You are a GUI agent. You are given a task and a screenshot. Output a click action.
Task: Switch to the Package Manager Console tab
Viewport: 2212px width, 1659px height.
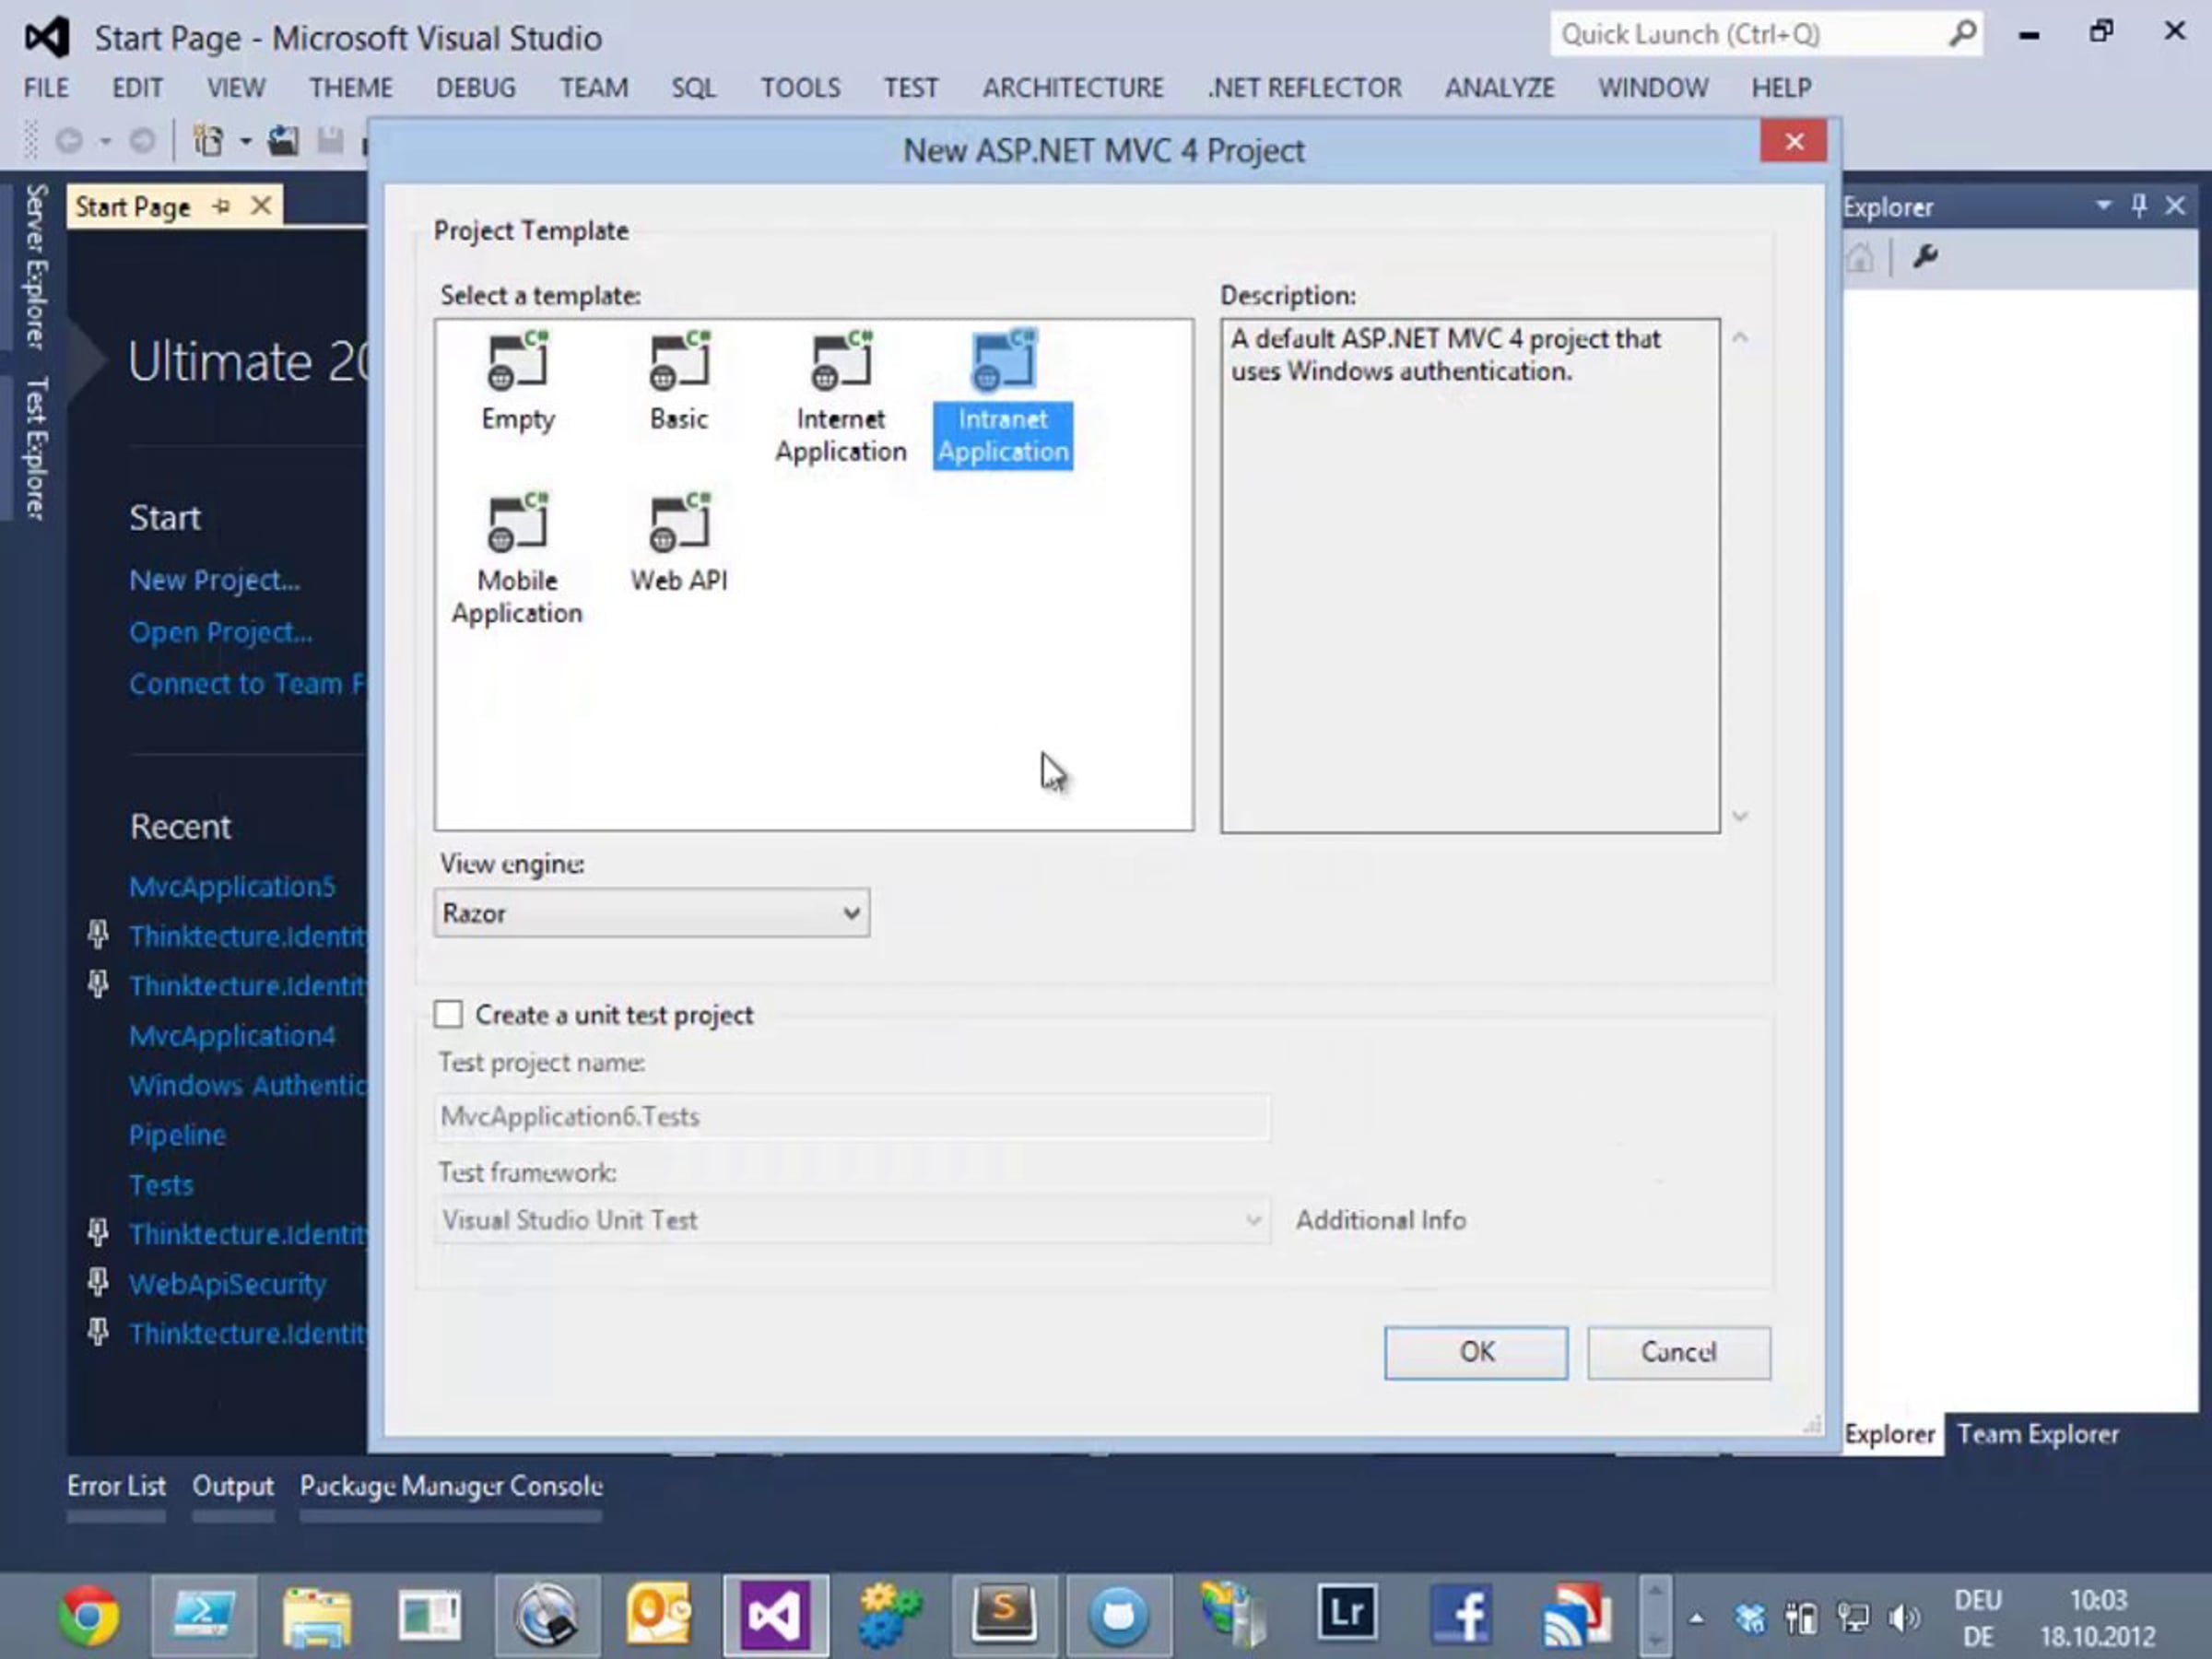[451, 1486]
